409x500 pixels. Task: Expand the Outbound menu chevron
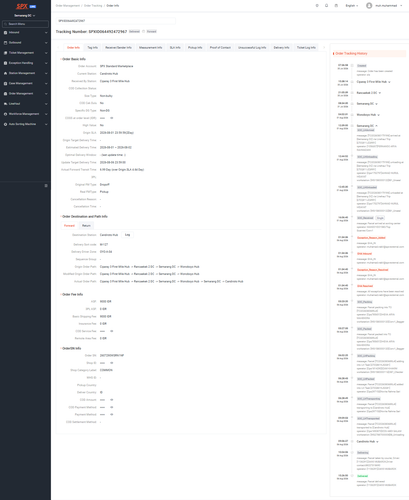[46, 43]
